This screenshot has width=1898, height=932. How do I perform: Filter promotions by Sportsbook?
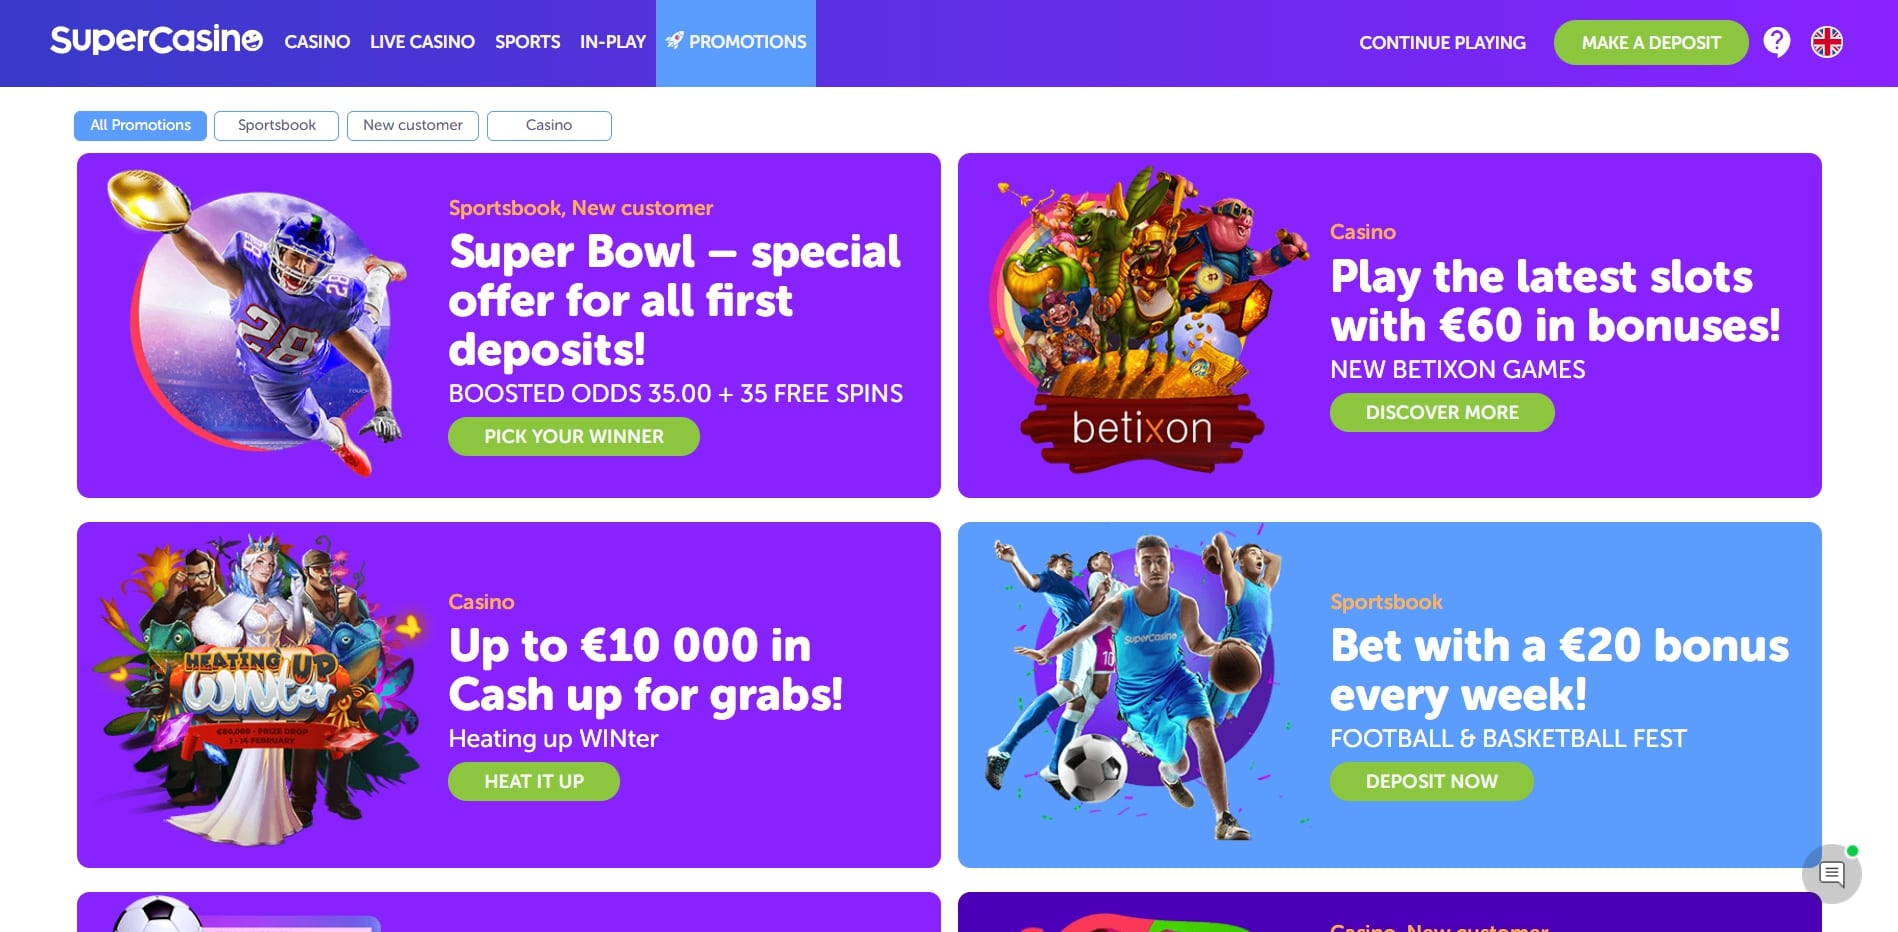pos(276,125)
